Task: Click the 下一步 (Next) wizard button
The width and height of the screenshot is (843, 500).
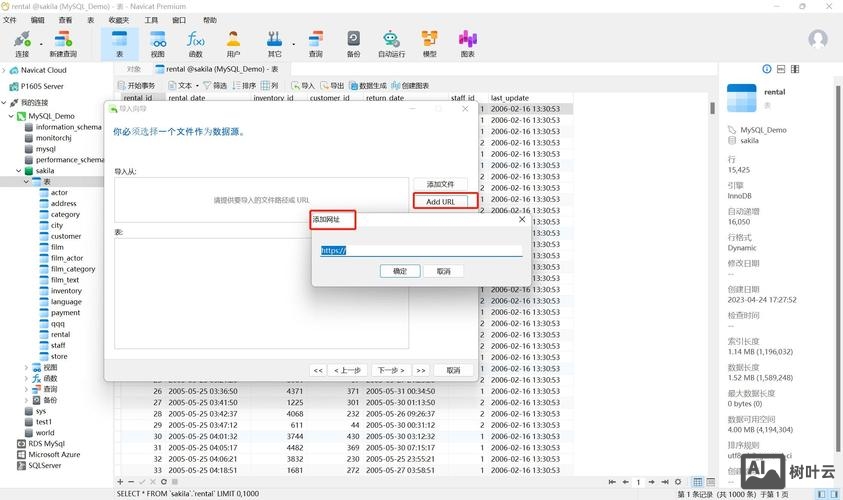Action: [x=389, y=370]
